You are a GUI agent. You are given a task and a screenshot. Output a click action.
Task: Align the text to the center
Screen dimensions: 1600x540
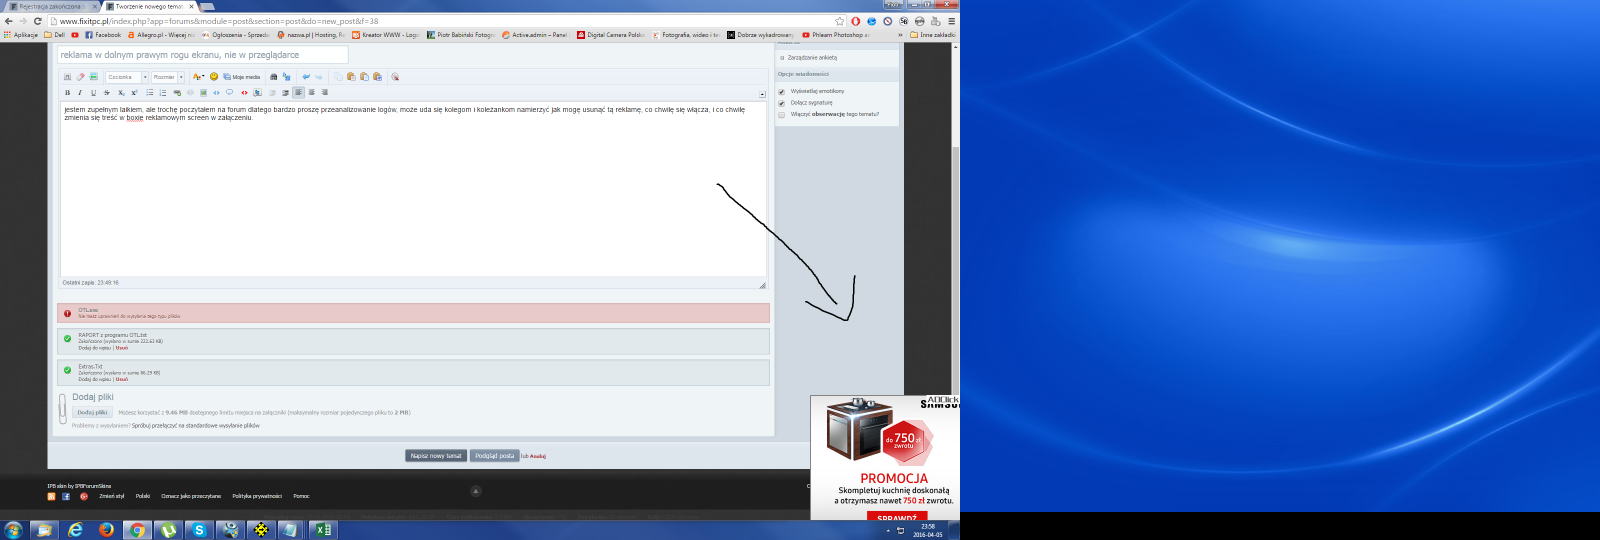pyautogui.click(x=311, y=92)
